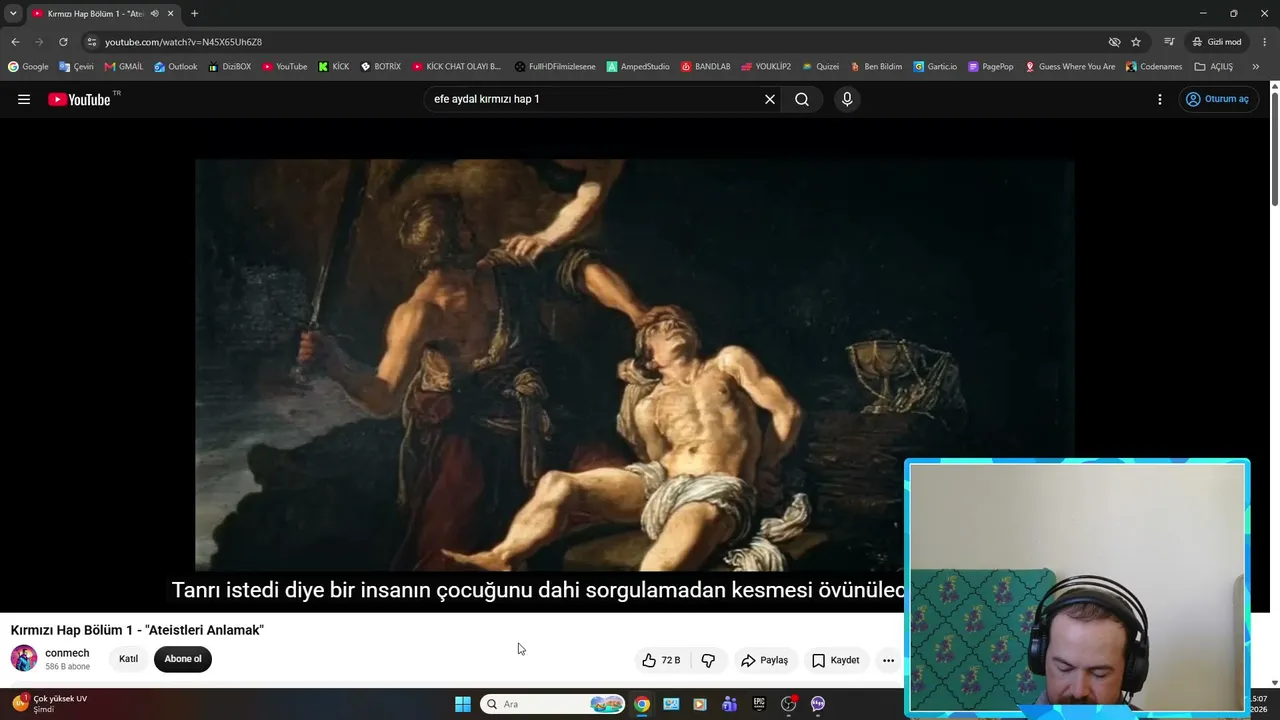Image resolution: width=1280 pixels, height=720 pixels.
Task: Open the BANDLAB bookmark
Action: 706,67
